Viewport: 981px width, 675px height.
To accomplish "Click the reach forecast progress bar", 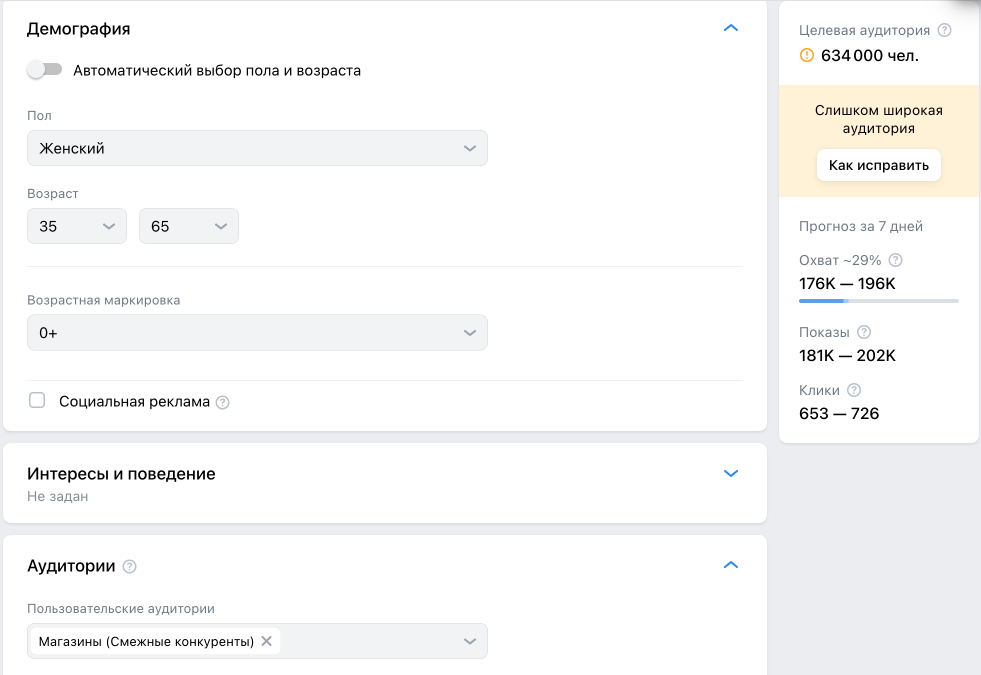I will pyautogui.click(x=878, y=301).
